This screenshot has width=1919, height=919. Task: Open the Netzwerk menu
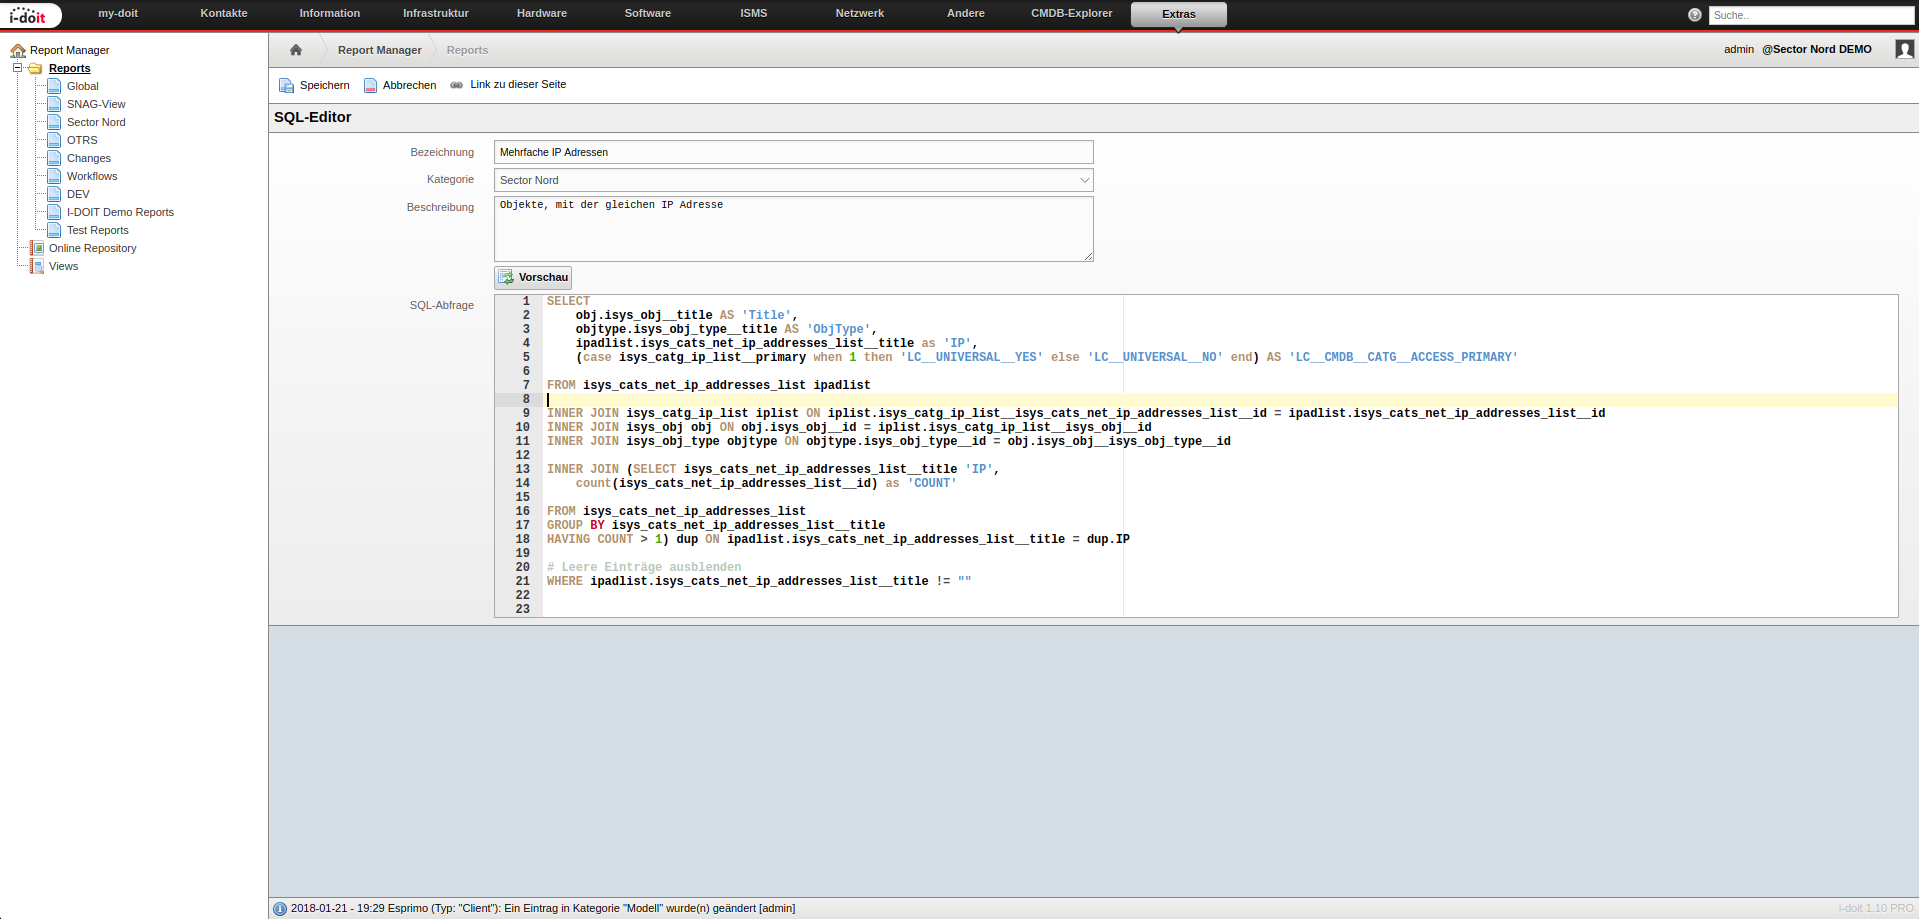[860, 13]
